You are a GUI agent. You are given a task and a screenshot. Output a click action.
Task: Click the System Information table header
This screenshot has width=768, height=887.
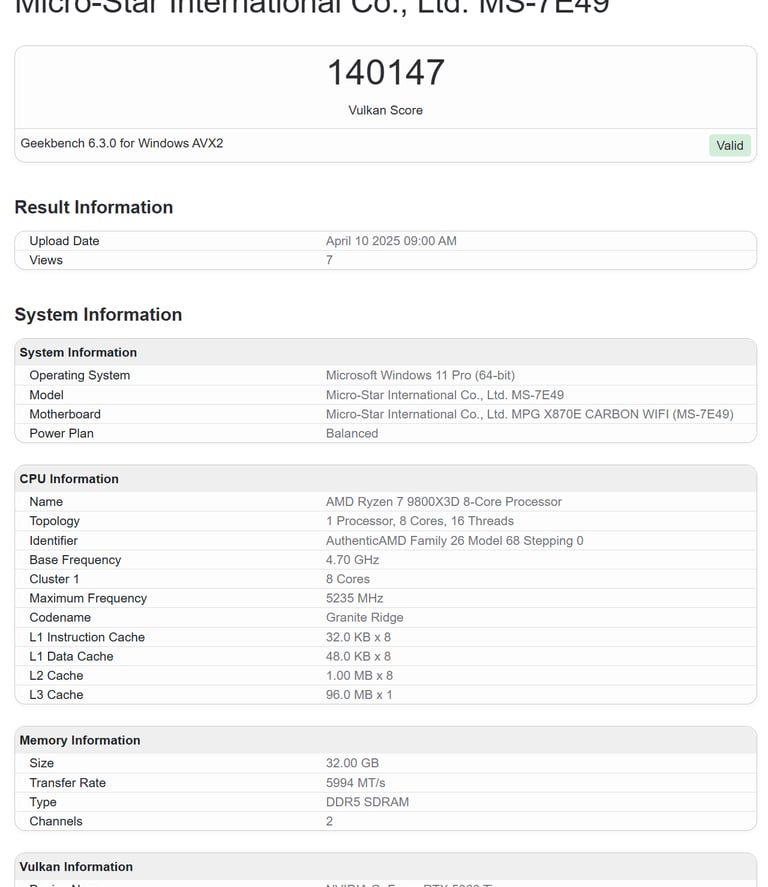click(x=78, y=352)
